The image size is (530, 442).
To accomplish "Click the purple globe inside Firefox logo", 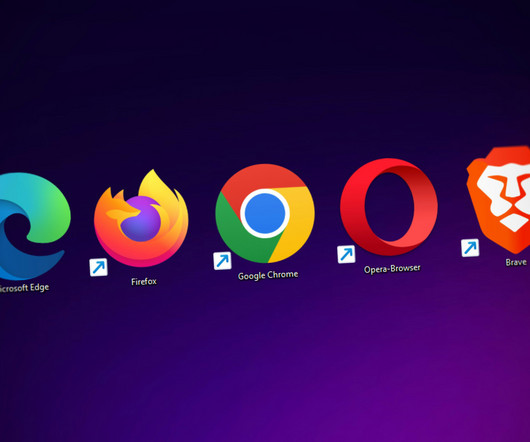I will point(141,220).
